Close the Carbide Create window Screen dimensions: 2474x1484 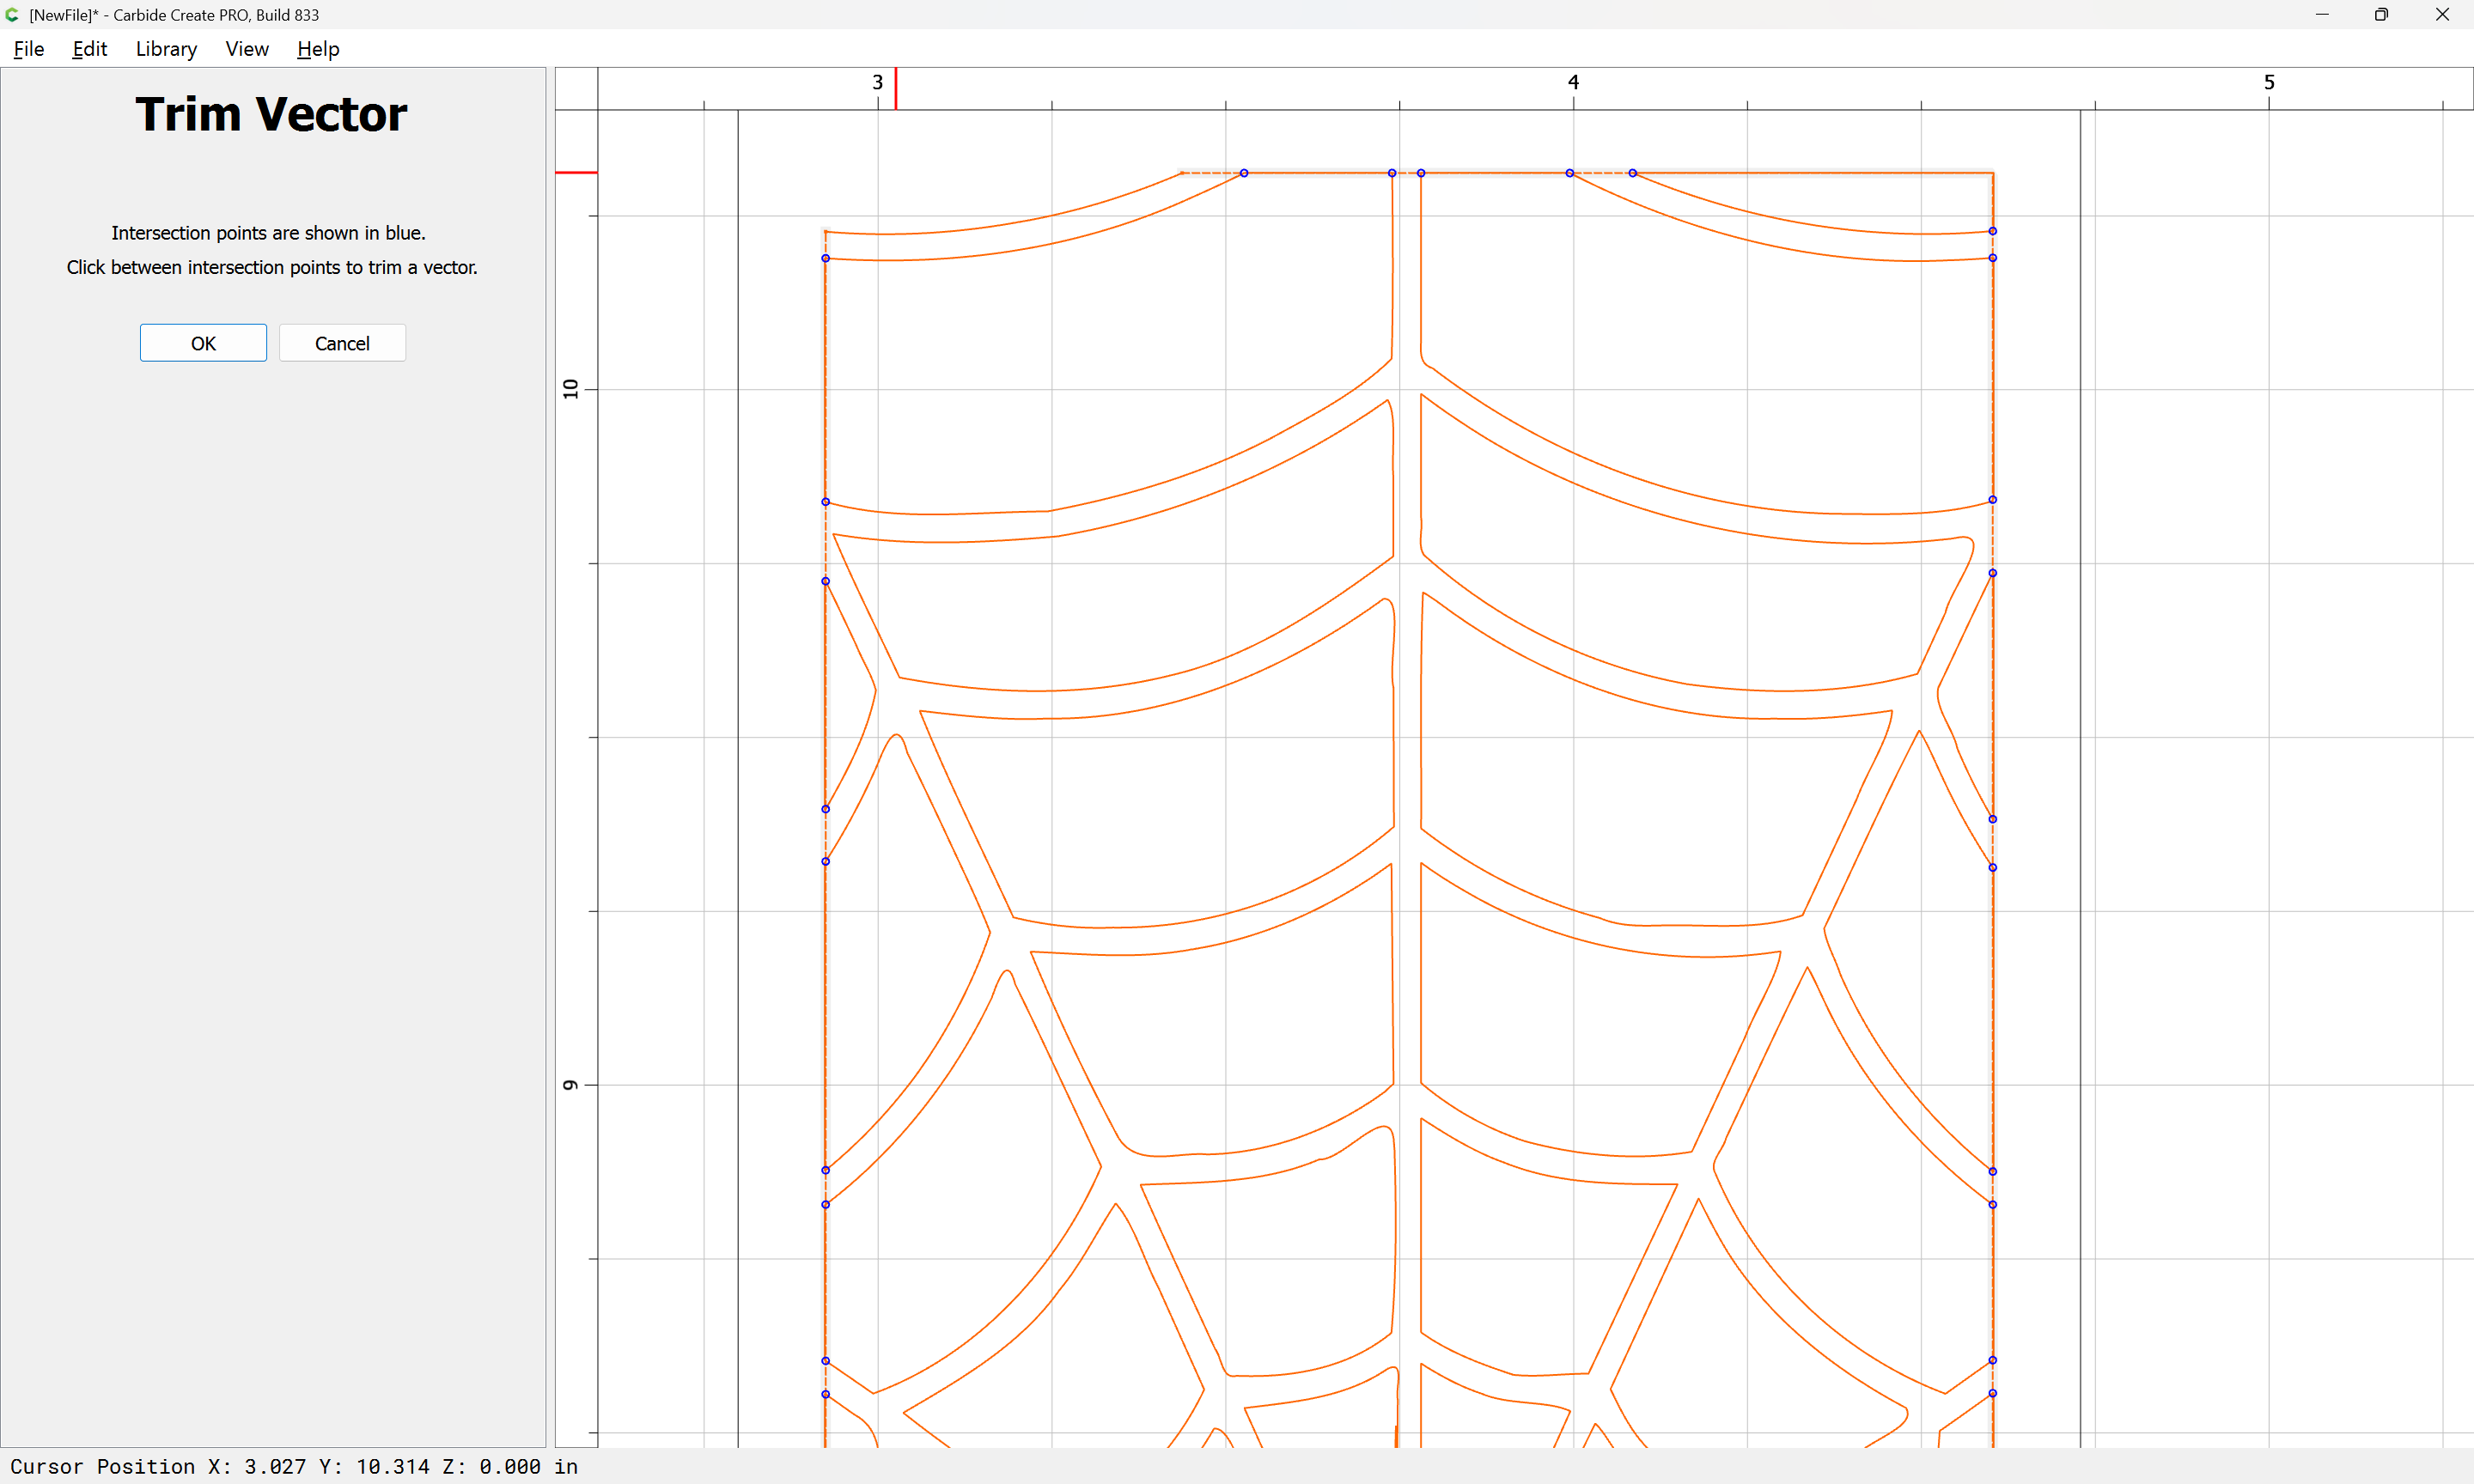(2442, 15)
